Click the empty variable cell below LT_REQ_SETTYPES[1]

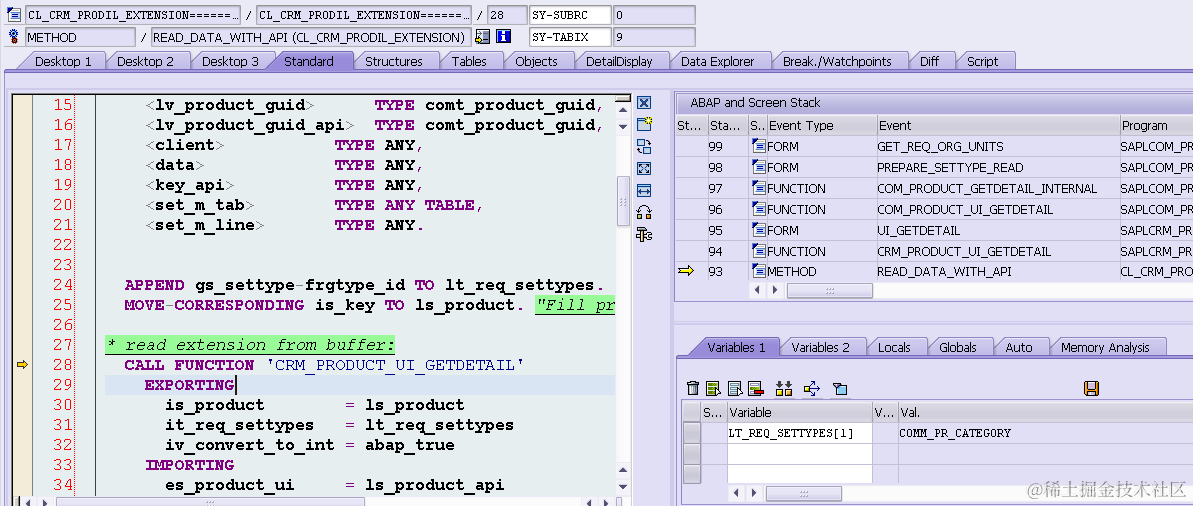point(800,453)
